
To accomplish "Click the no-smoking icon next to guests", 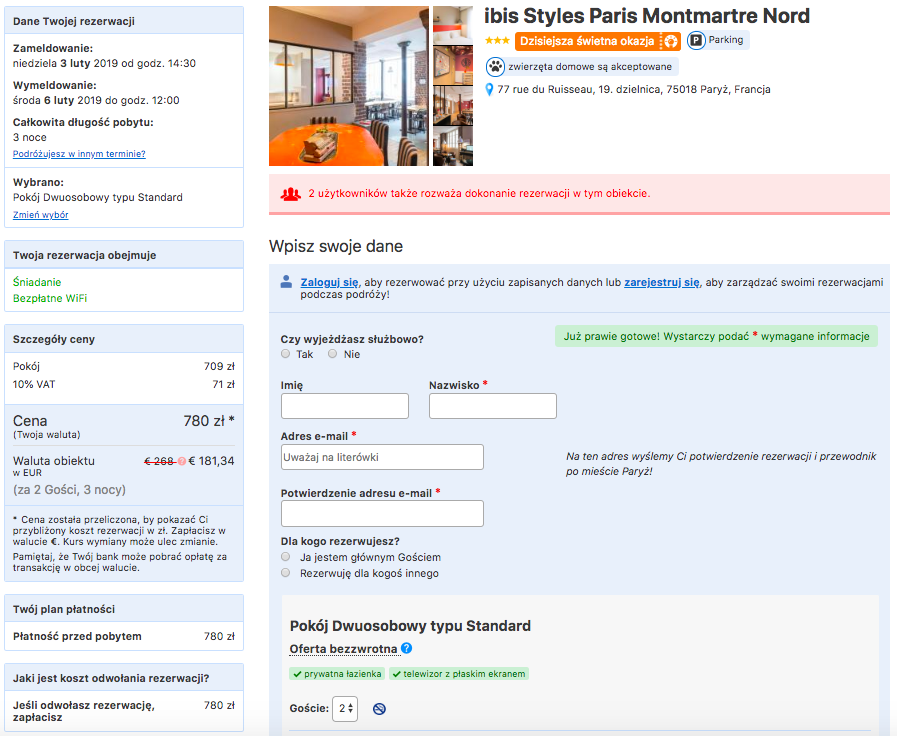I will 379,709.
